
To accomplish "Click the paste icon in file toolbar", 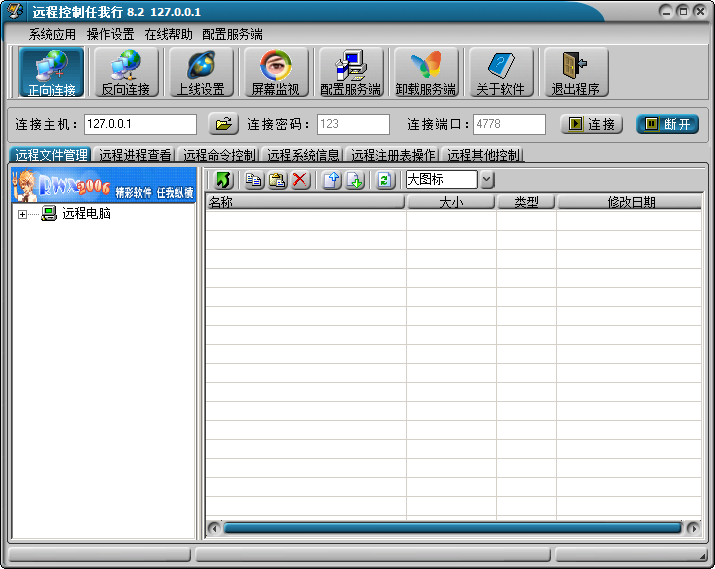I will pyautogui.click(x=277, y=180).
